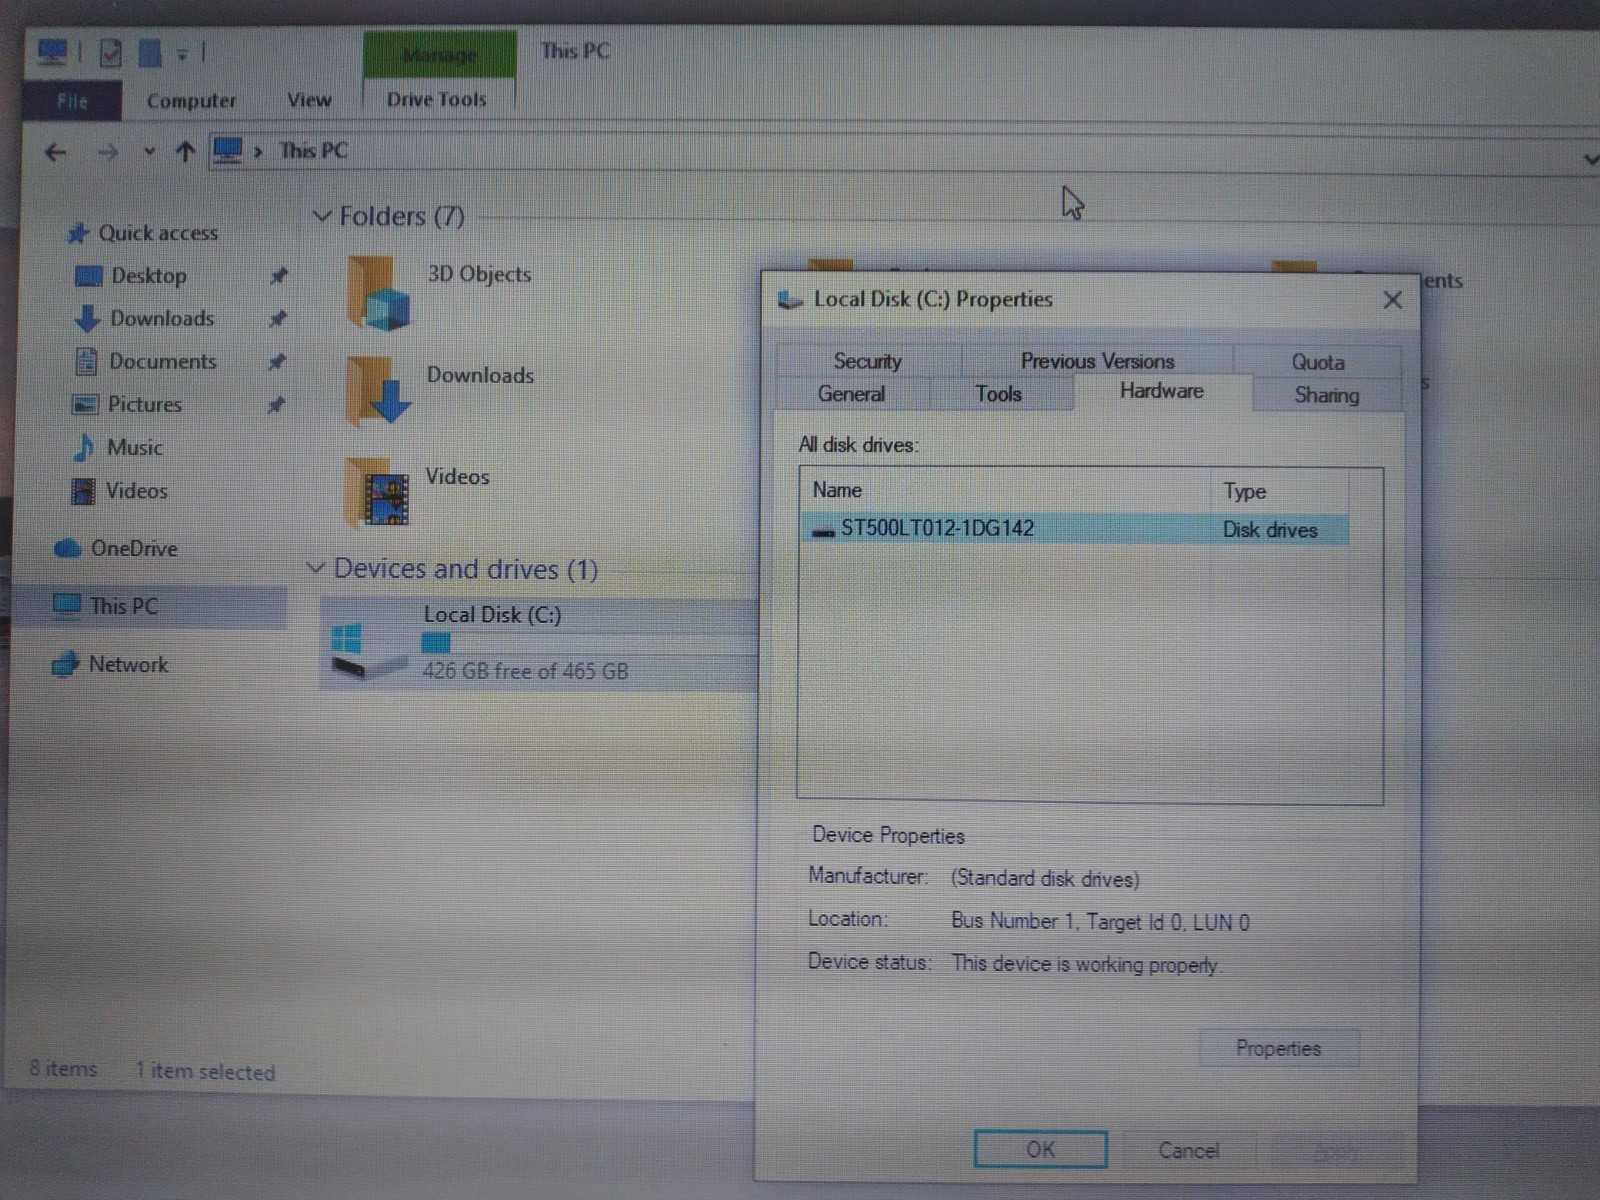Select the Hardware tab

[x=1162, y=391]
